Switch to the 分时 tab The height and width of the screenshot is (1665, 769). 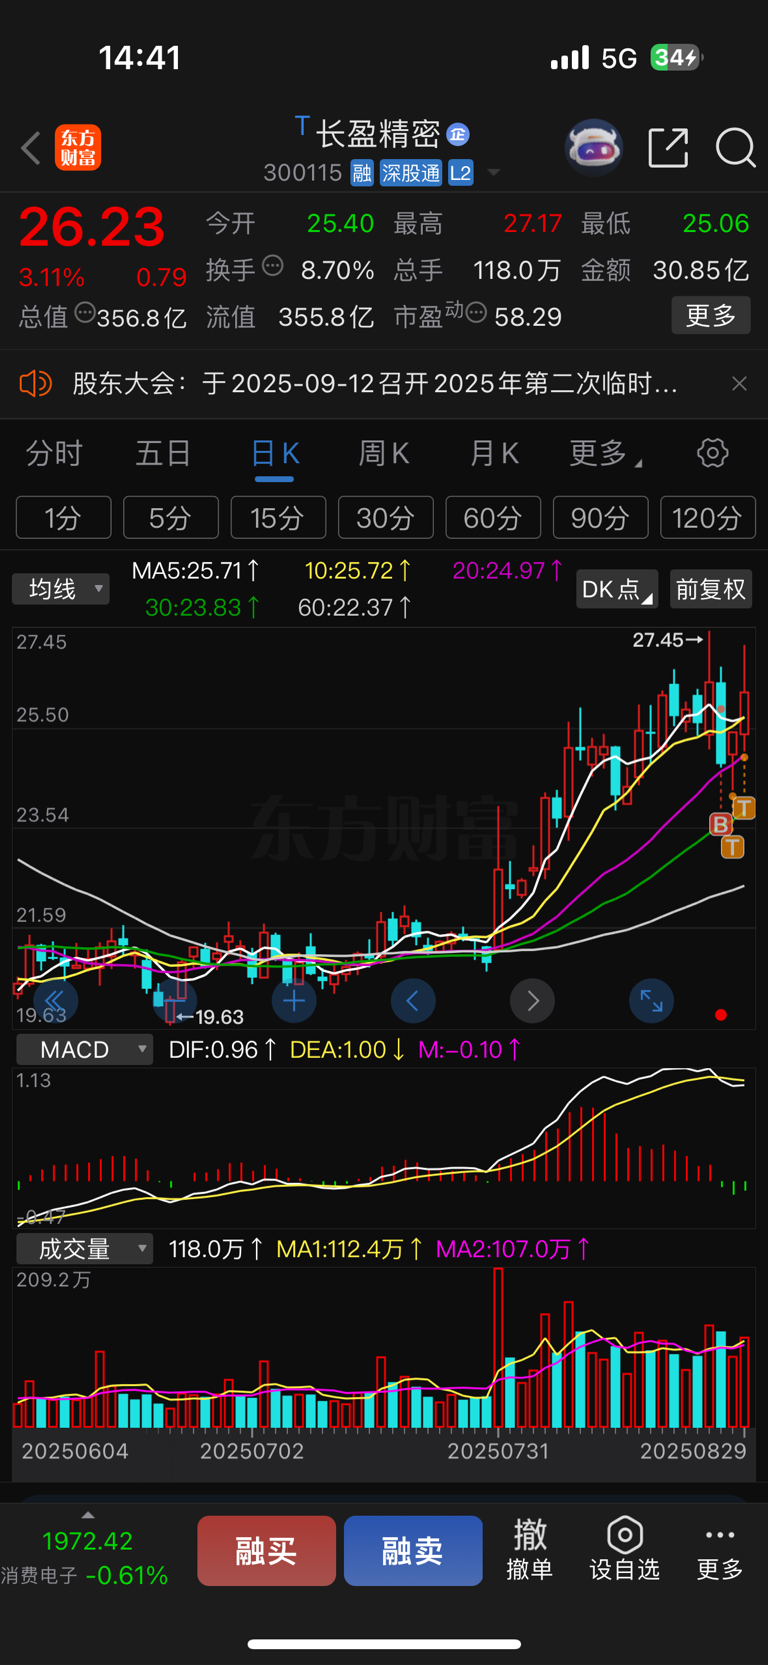click(x=54, y=454)
